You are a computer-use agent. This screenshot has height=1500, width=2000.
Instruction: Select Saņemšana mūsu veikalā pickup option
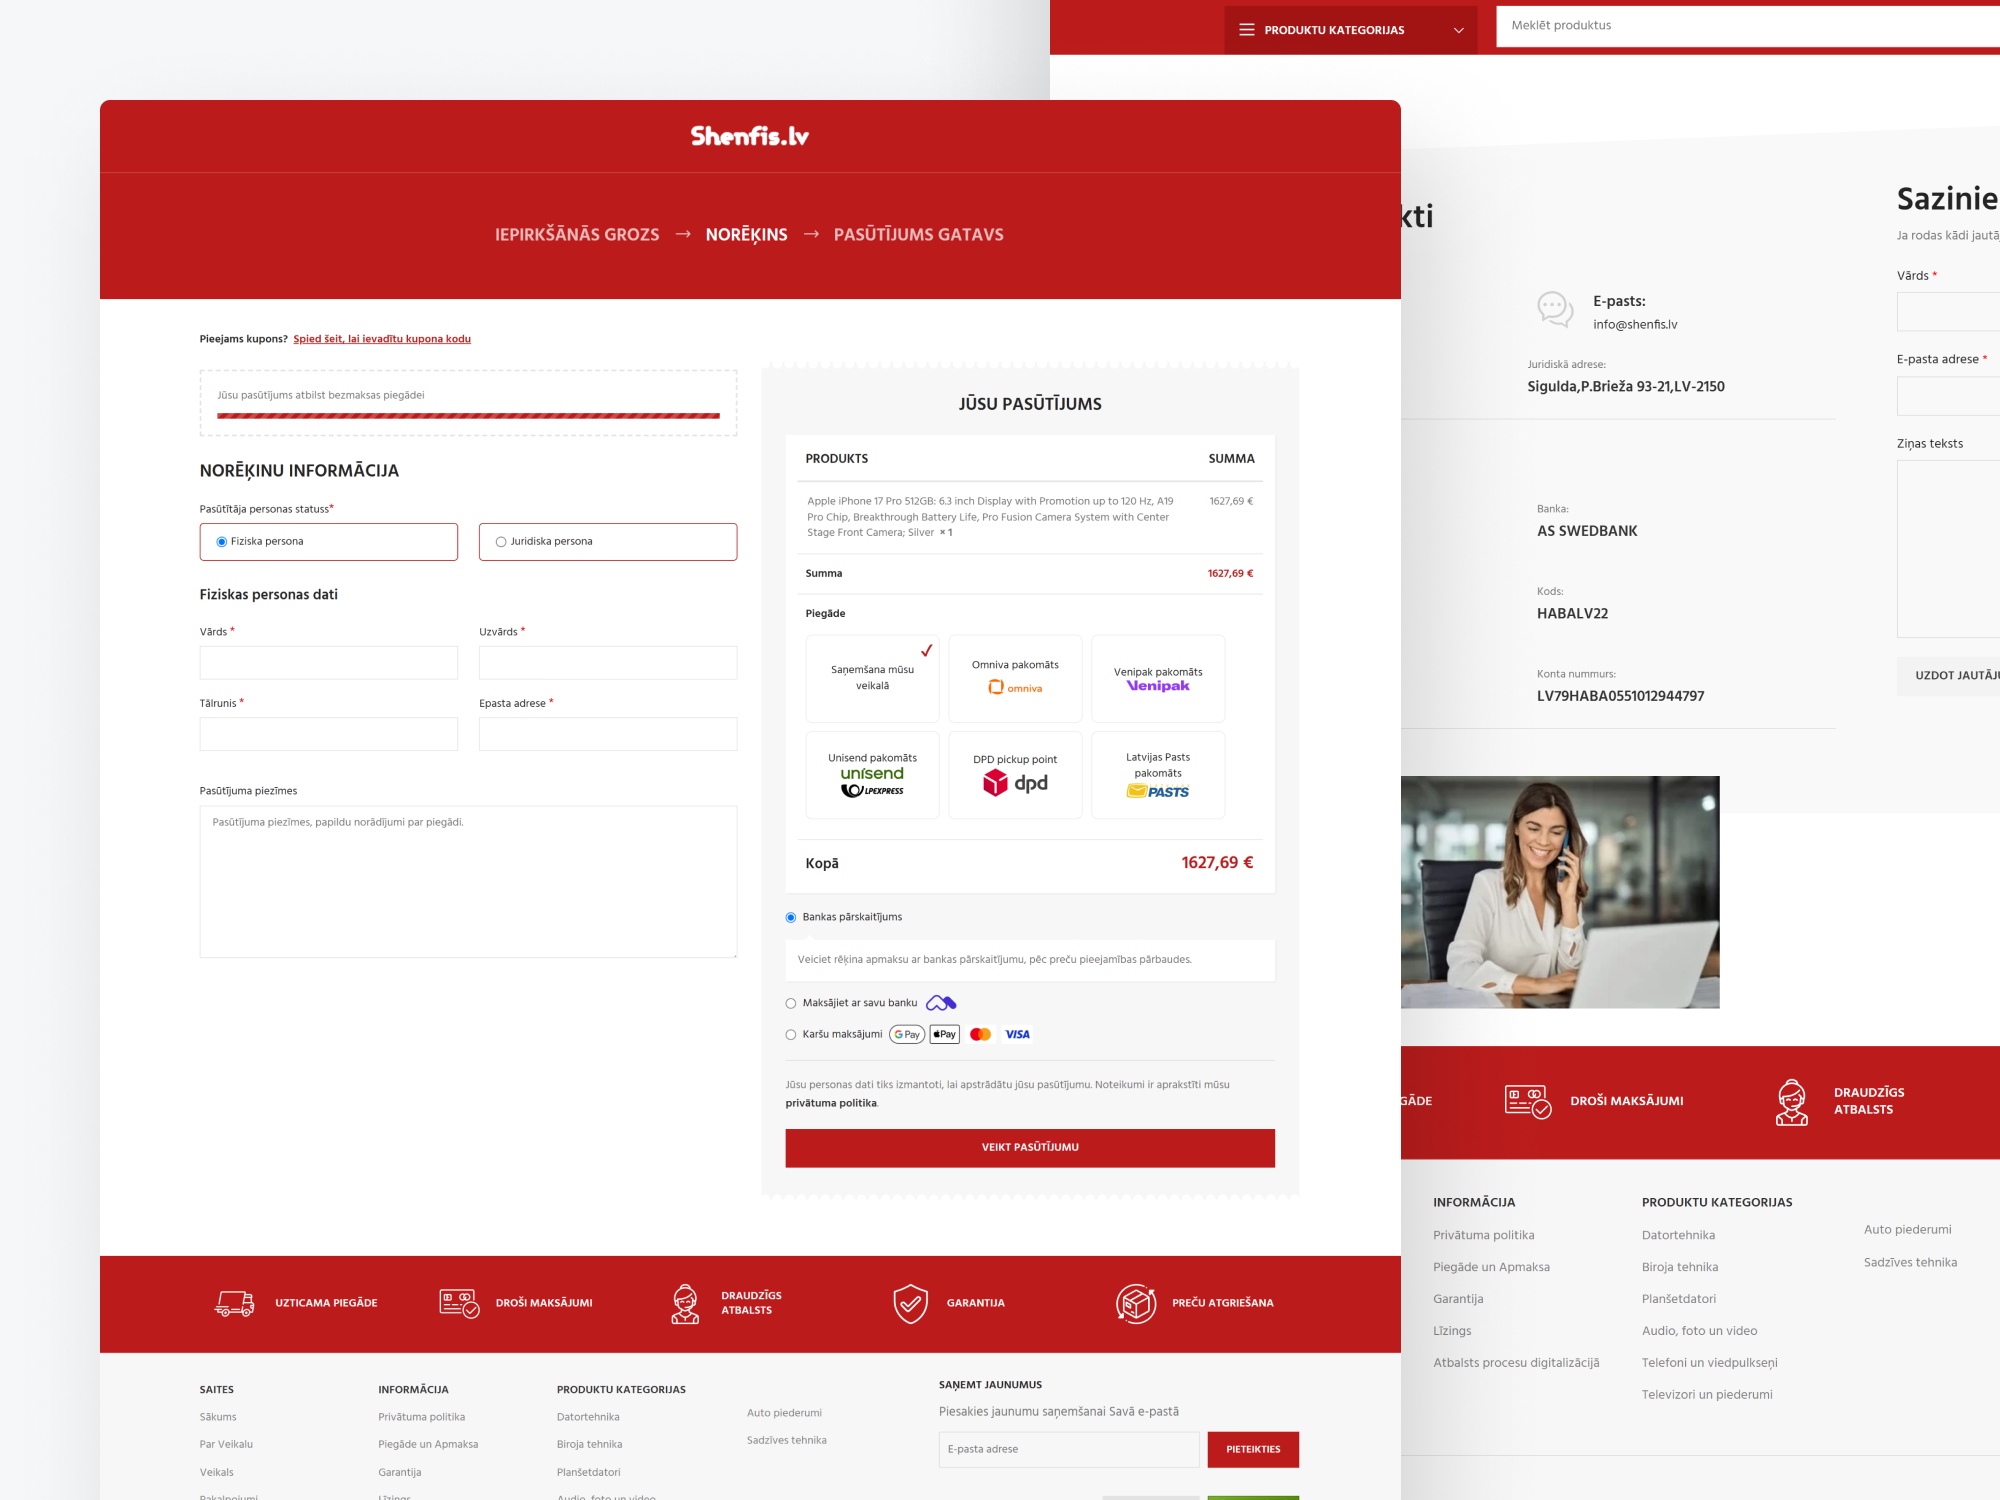[x=871, y=678]
